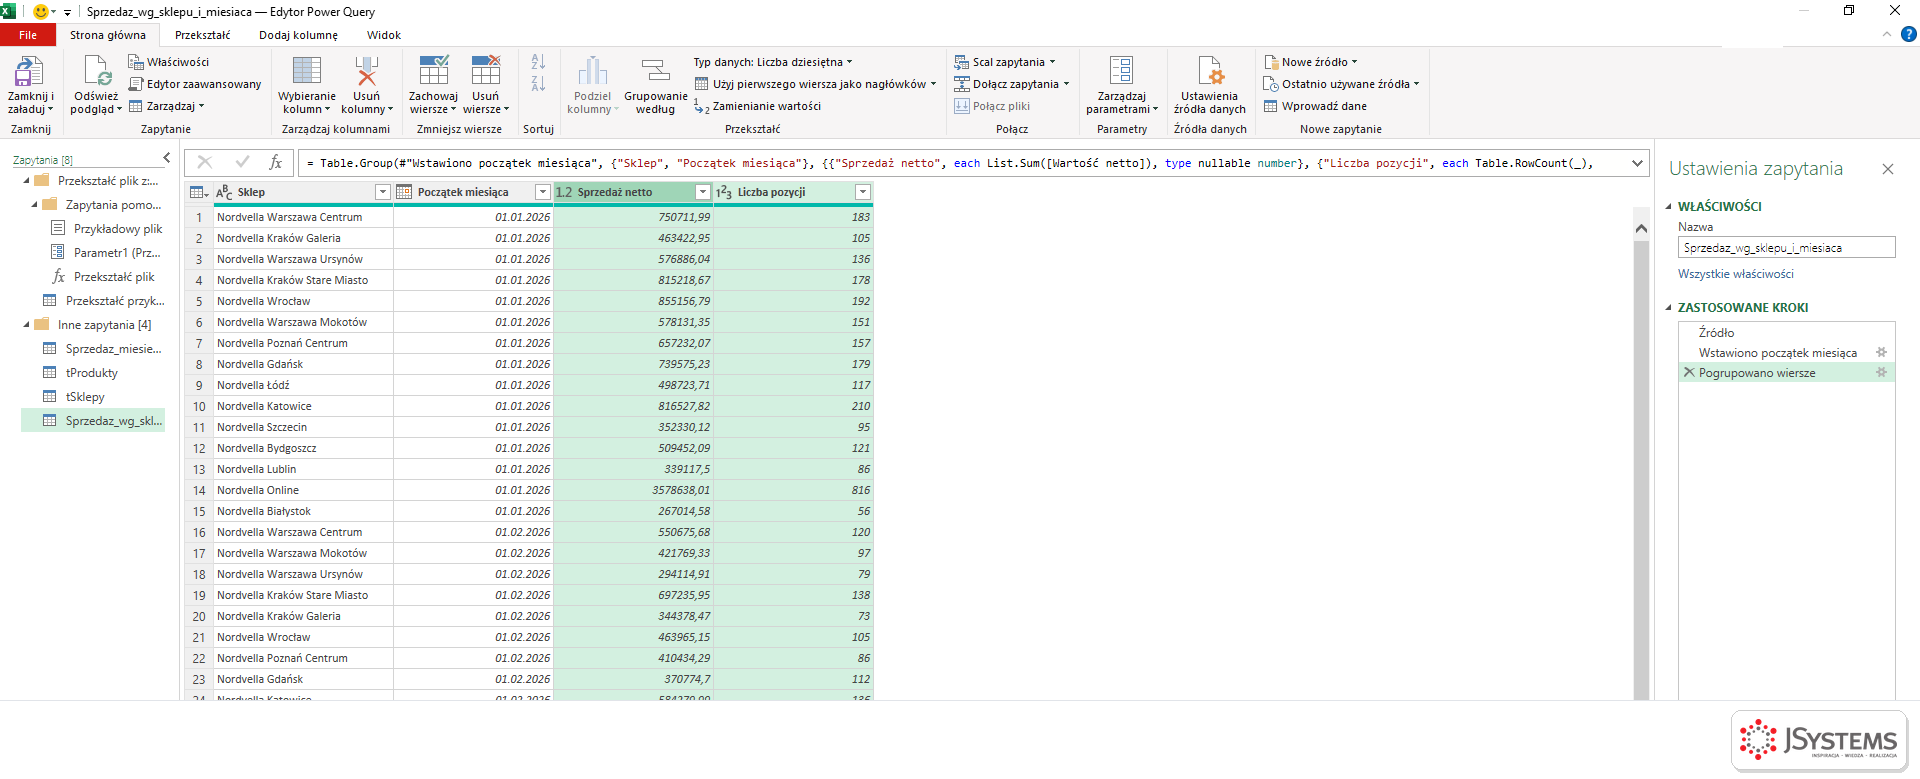Open the Typ danych dropdown
The height and width of the screenshot is (779, 1920).
773,62
